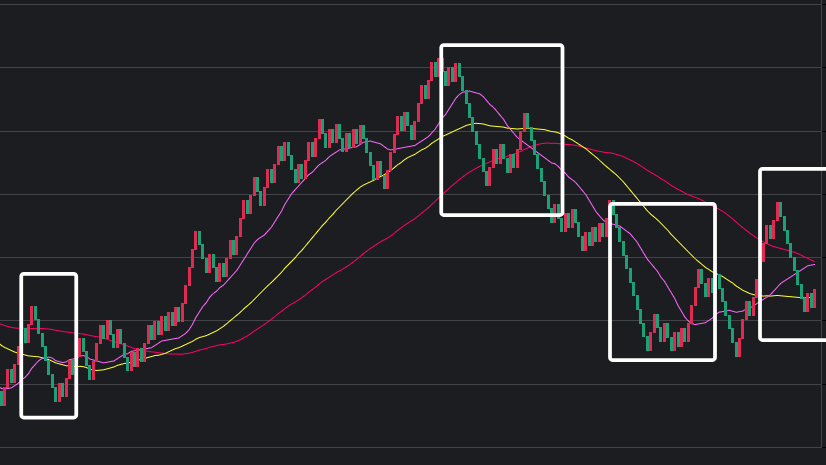Click the highest candlestick at the chart's peak

point(438,68)
